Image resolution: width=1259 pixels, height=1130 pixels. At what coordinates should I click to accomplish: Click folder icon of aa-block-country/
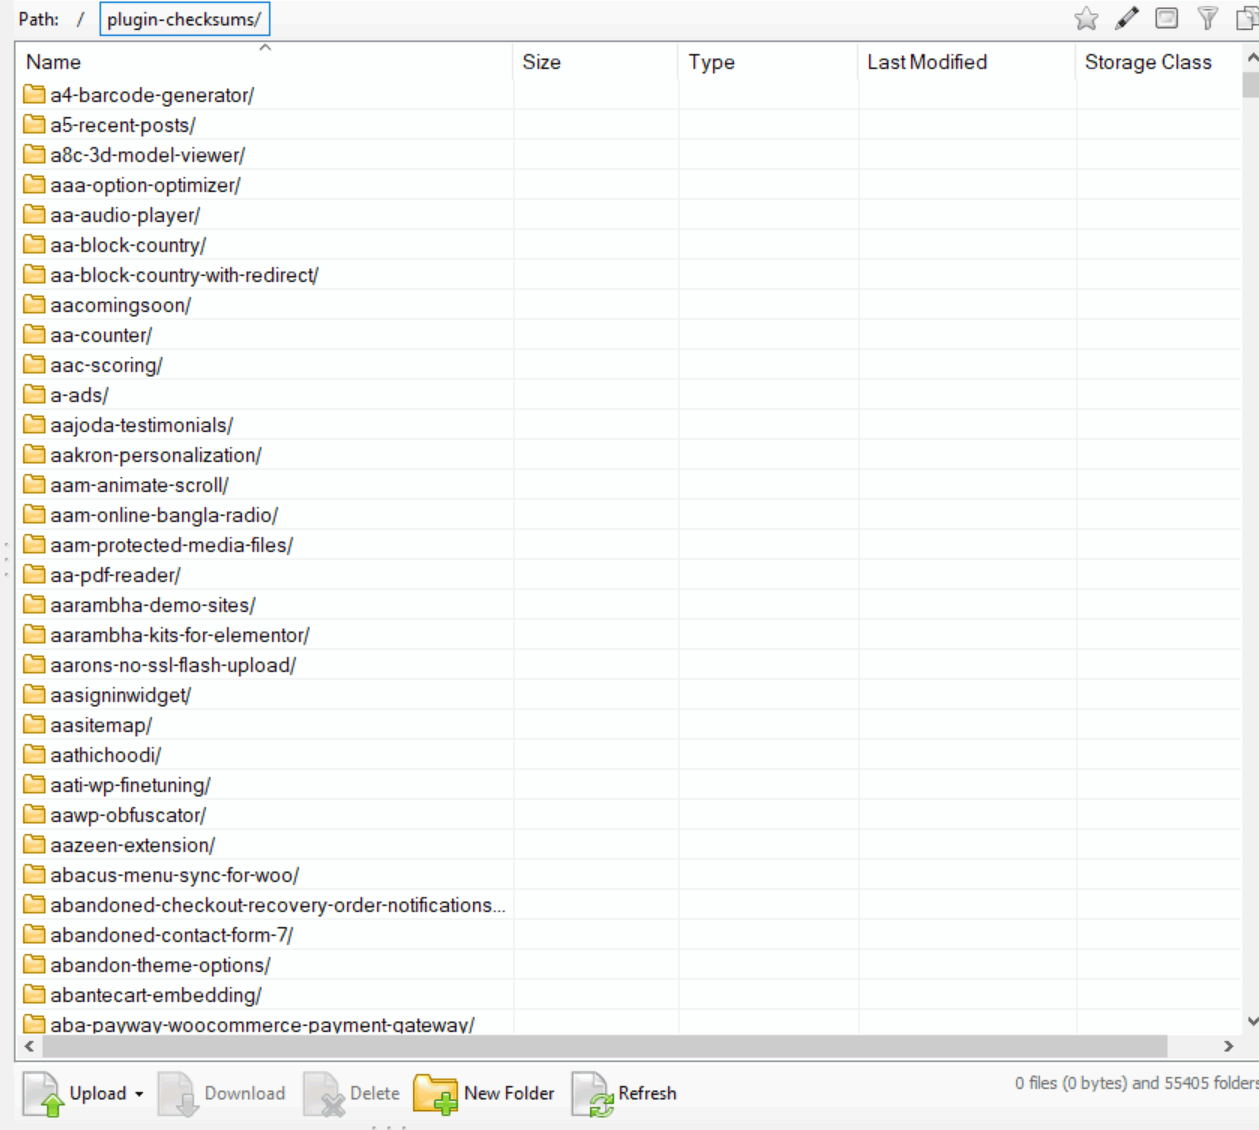coord(35,244)
